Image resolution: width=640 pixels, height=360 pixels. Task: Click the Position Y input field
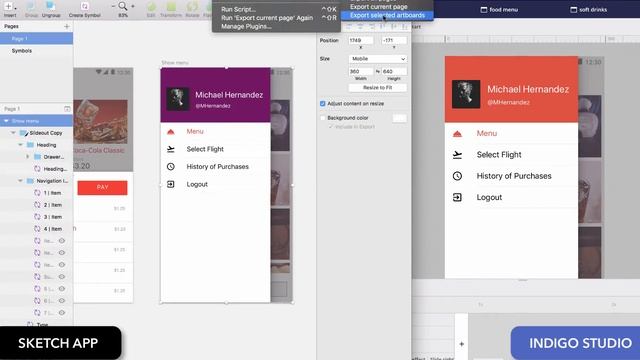[x=394, y=40]
